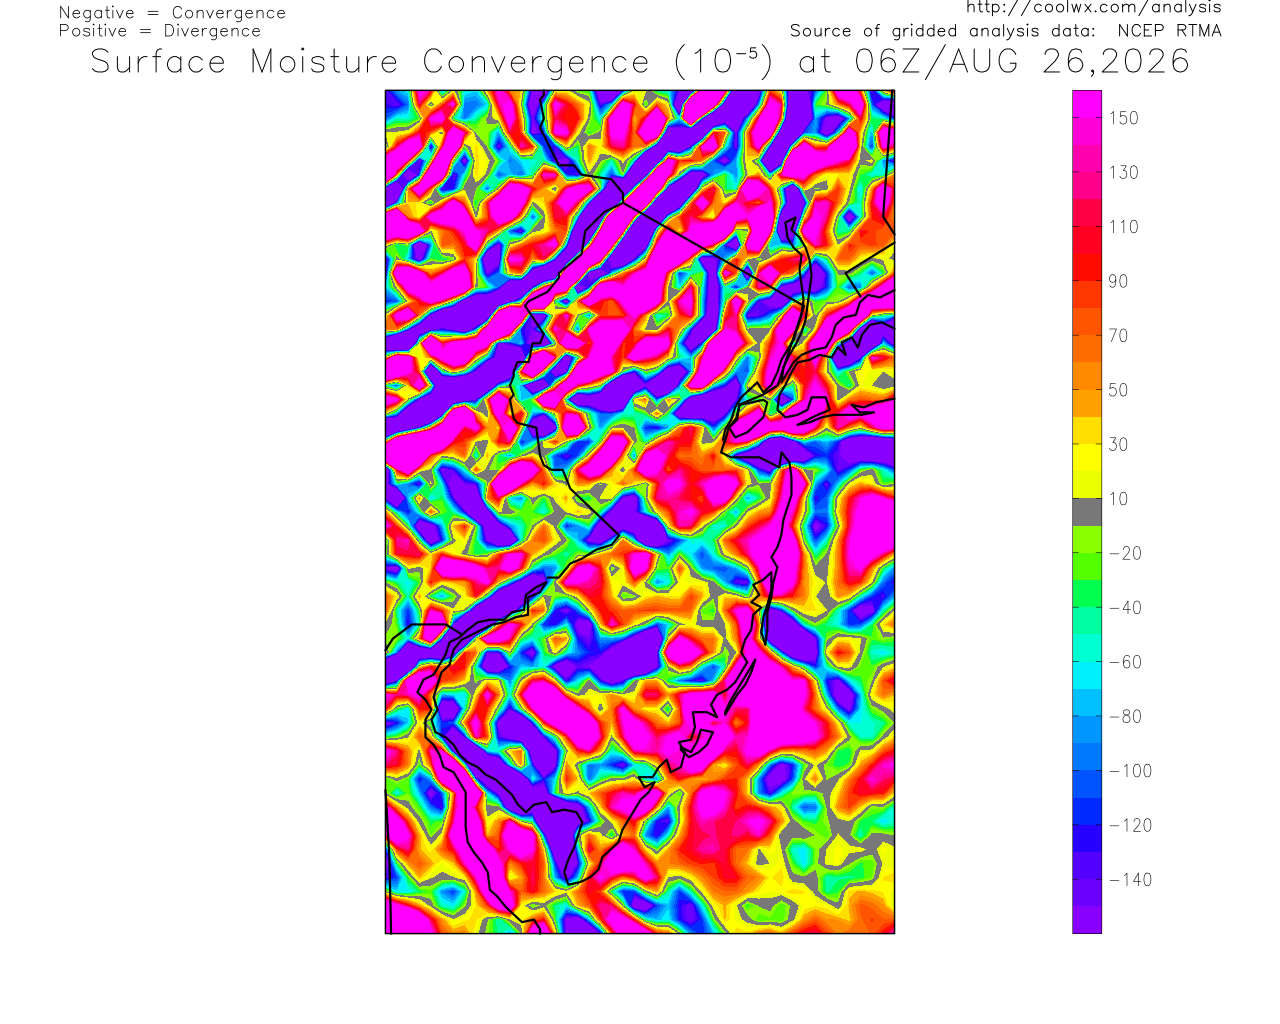Click the coolwx.com/analysis URL text
Viewport: 1280px width, 1024px height.
click(1093, 8)
